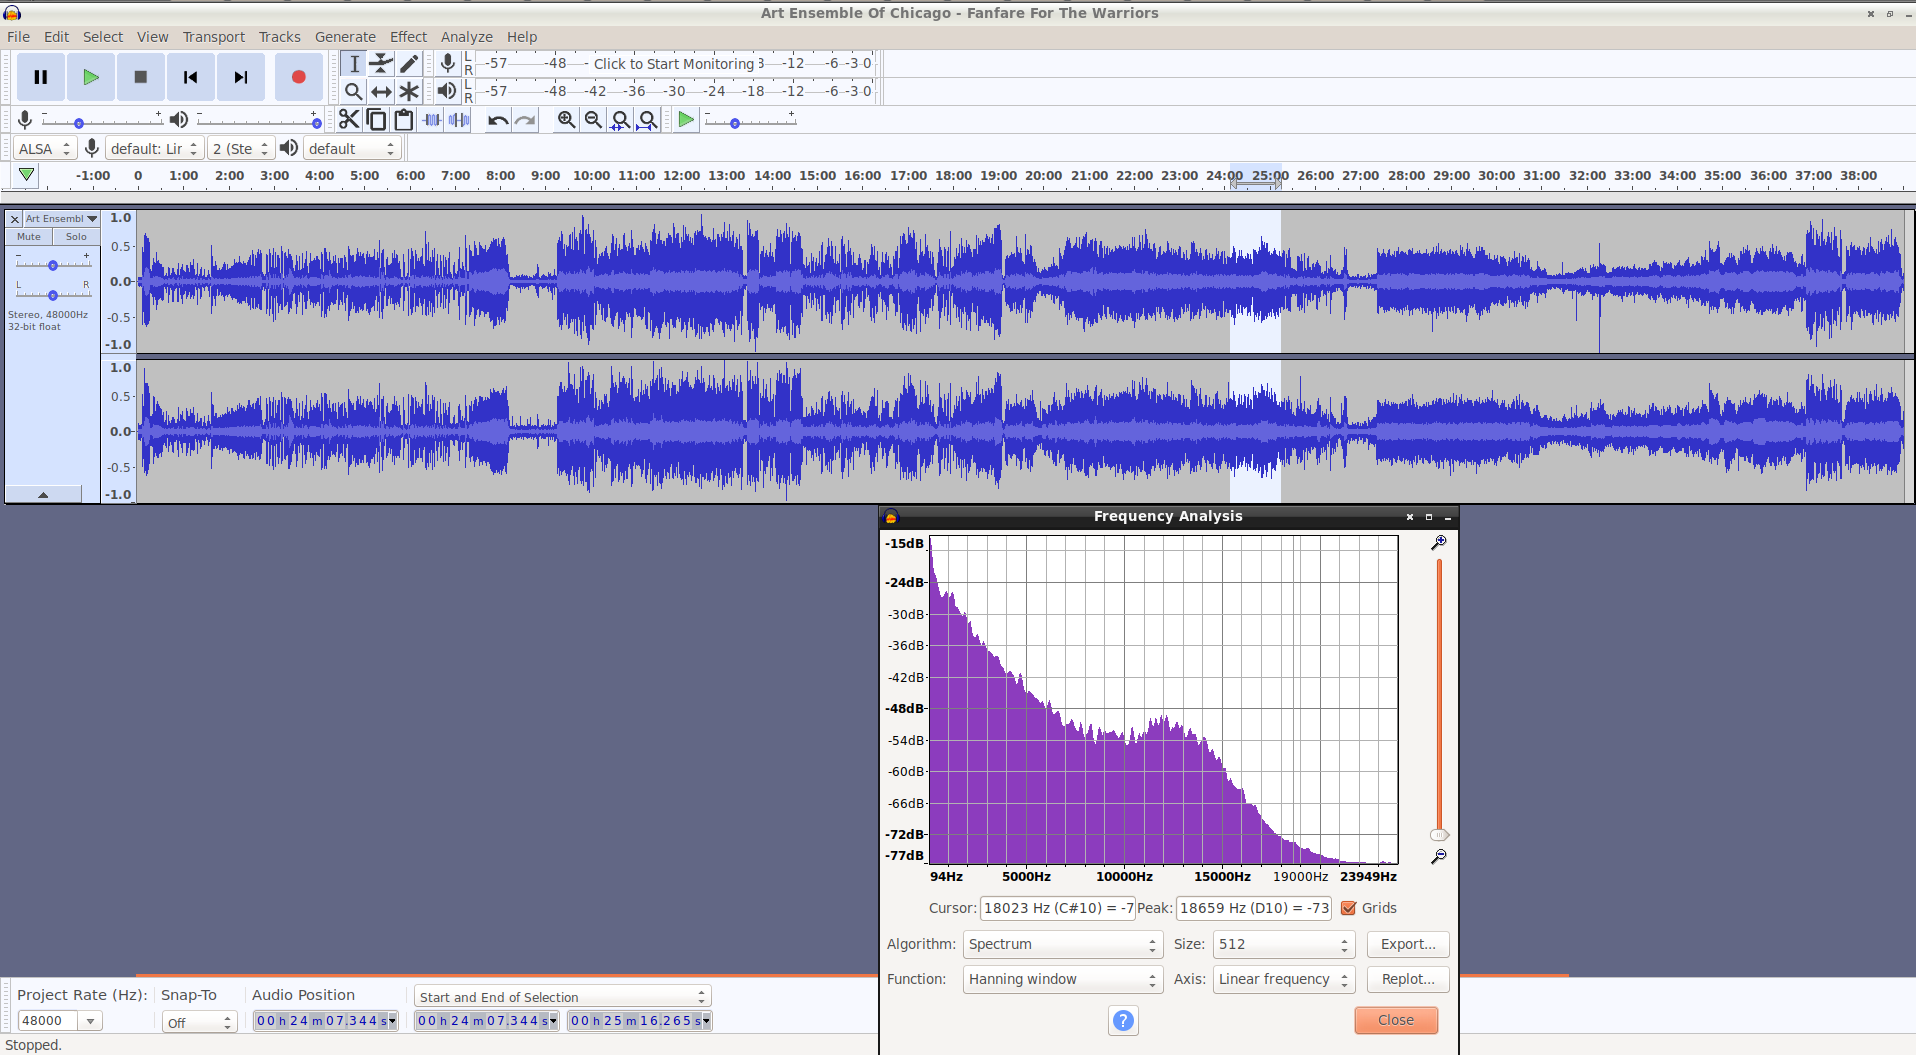The image size is (1916, 1055).
Task: Stop playback with the Stop button
Action: (x=141, y=77)
